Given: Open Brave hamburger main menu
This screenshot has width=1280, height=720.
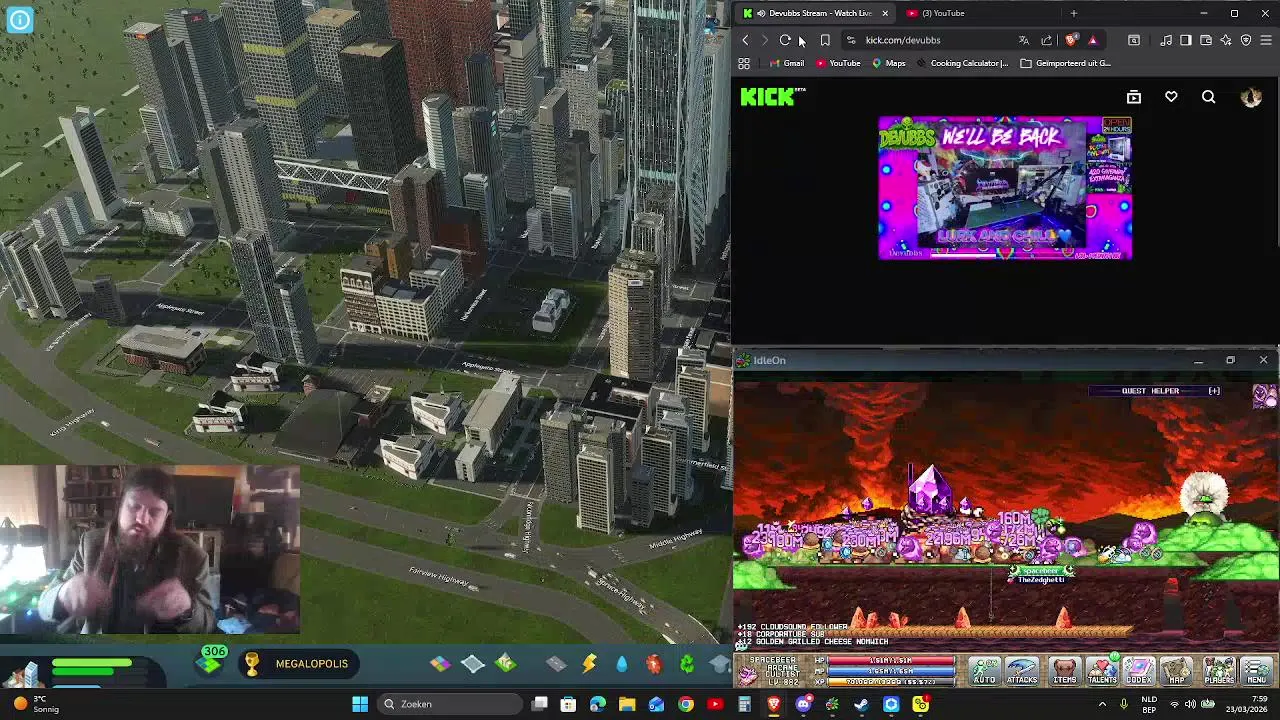Looking at the screenshot, I should (1266, 40).
